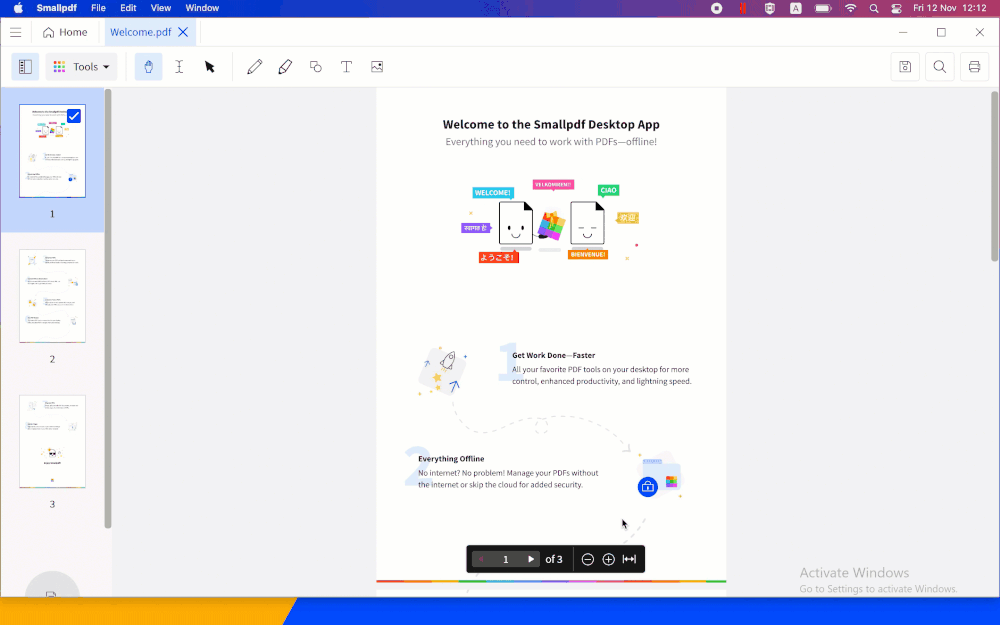The height and width of the screenshot is (625, 1000).
Task: Close the Welcome.pdf tab
Action: tap(183, 32)
